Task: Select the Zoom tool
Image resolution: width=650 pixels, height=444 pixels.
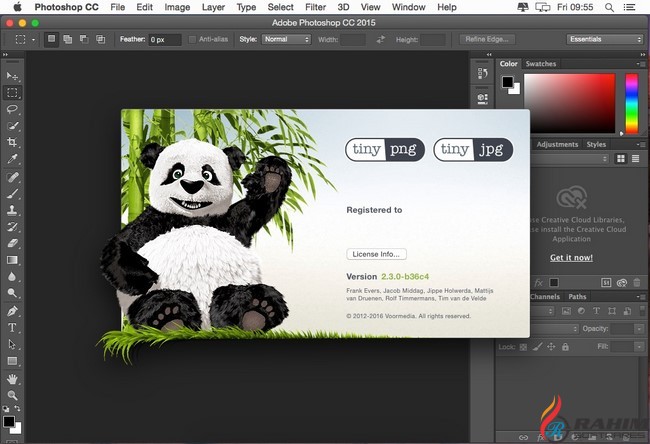Action: click(12, 395)
